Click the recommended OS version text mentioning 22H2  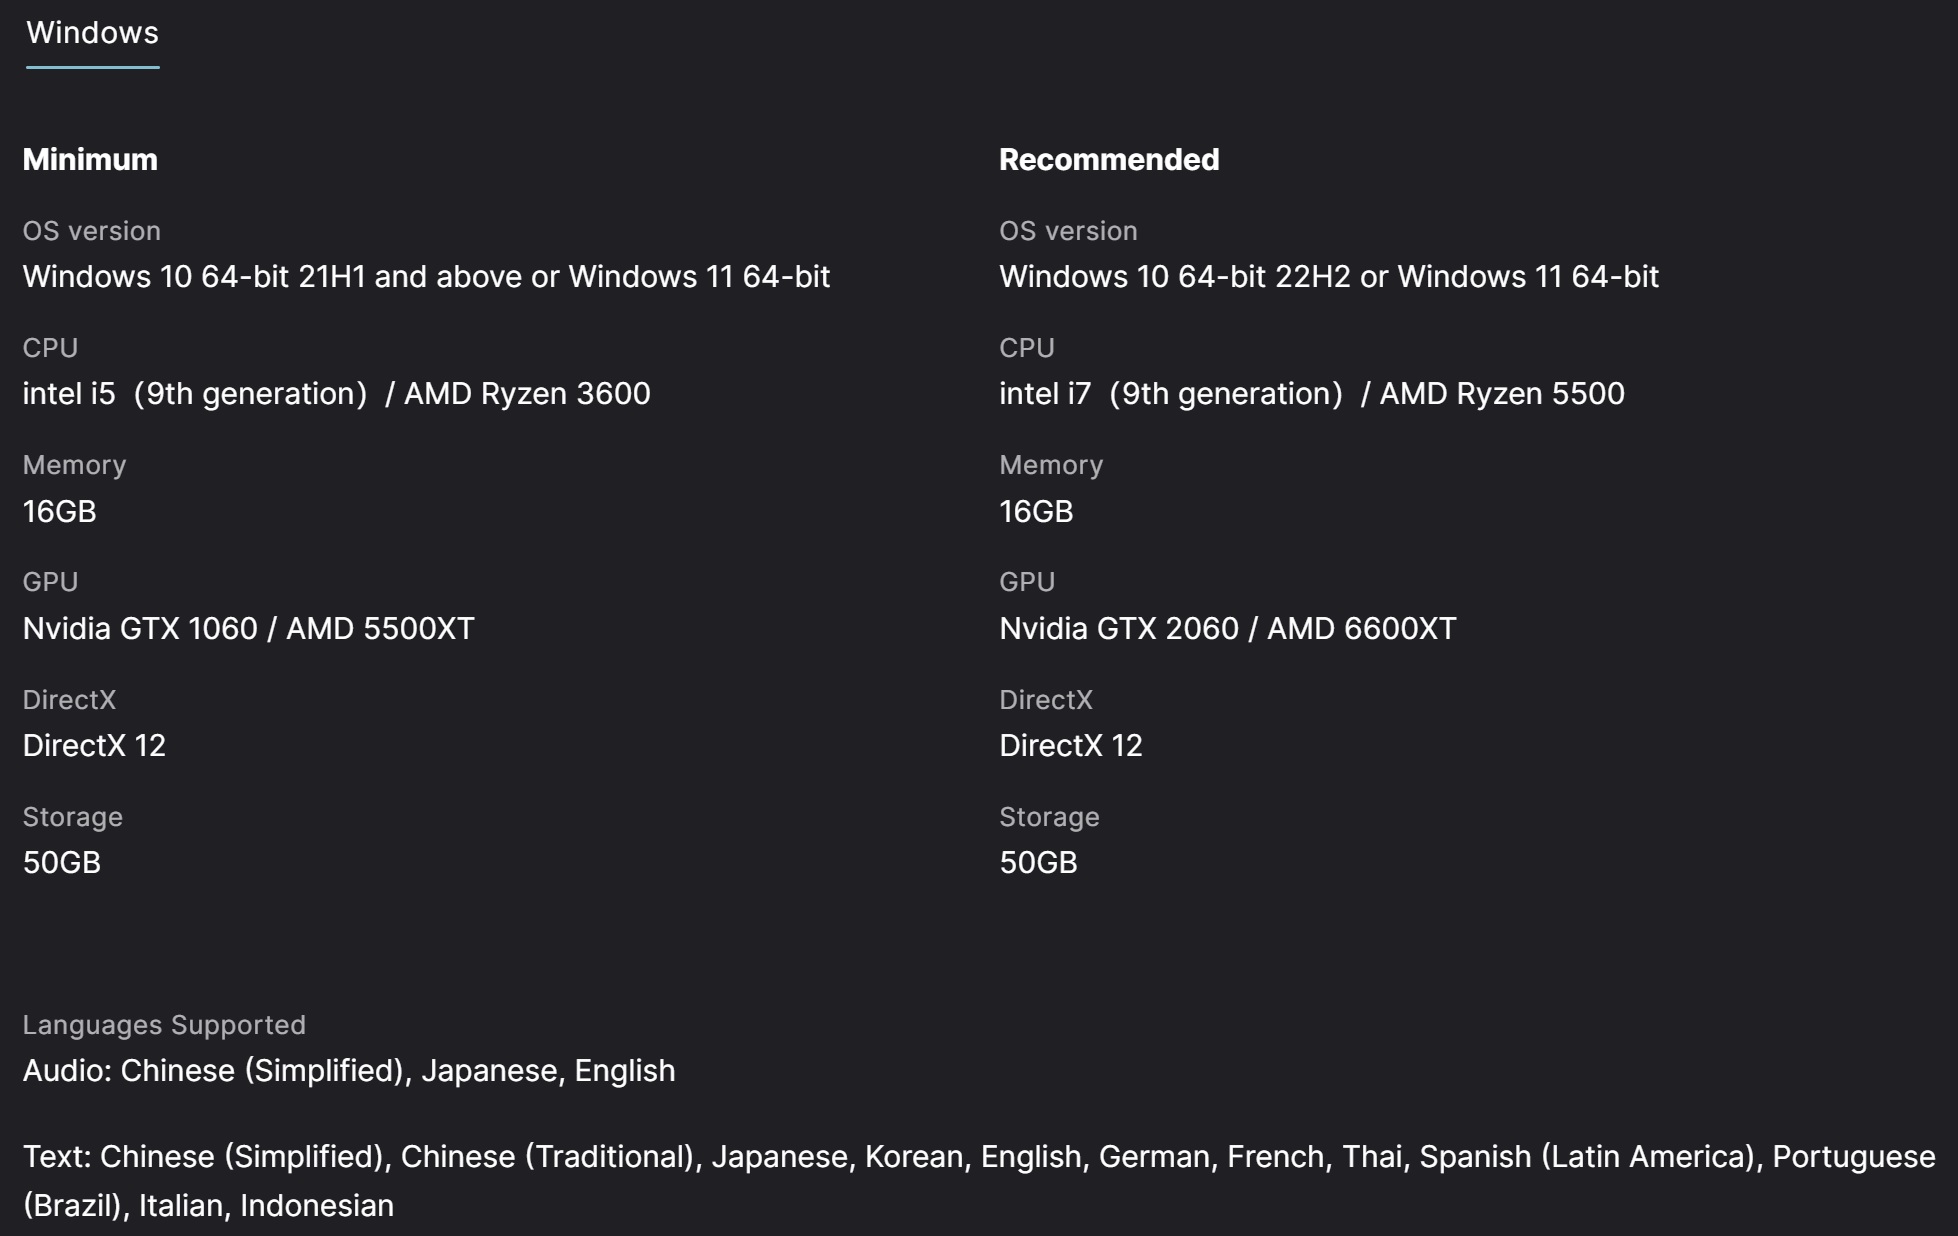click(x=1328, y=277)
